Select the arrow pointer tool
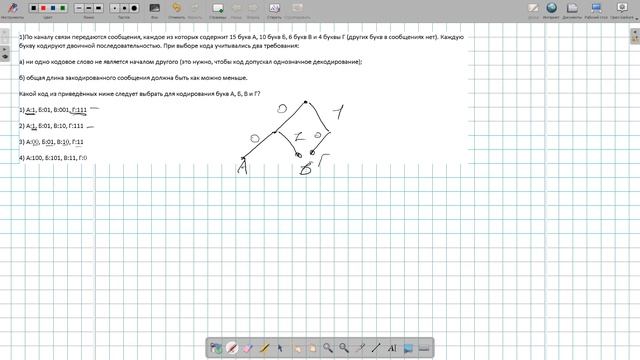Image resolution: width=640 pixels, height=360 pixels. (x=280, y=348)
